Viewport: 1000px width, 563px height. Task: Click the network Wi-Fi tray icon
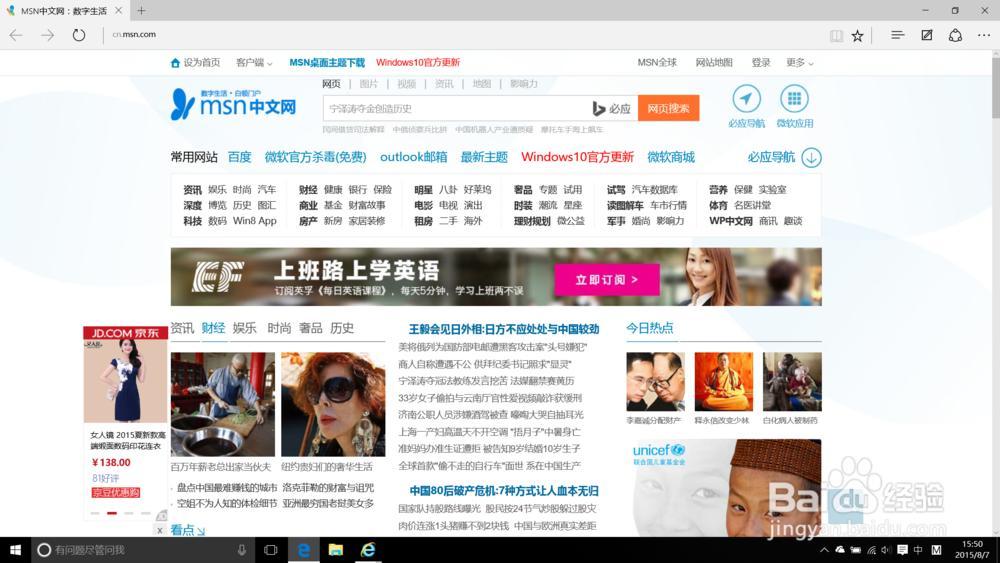pyautogui.click(x=871, y=550)
